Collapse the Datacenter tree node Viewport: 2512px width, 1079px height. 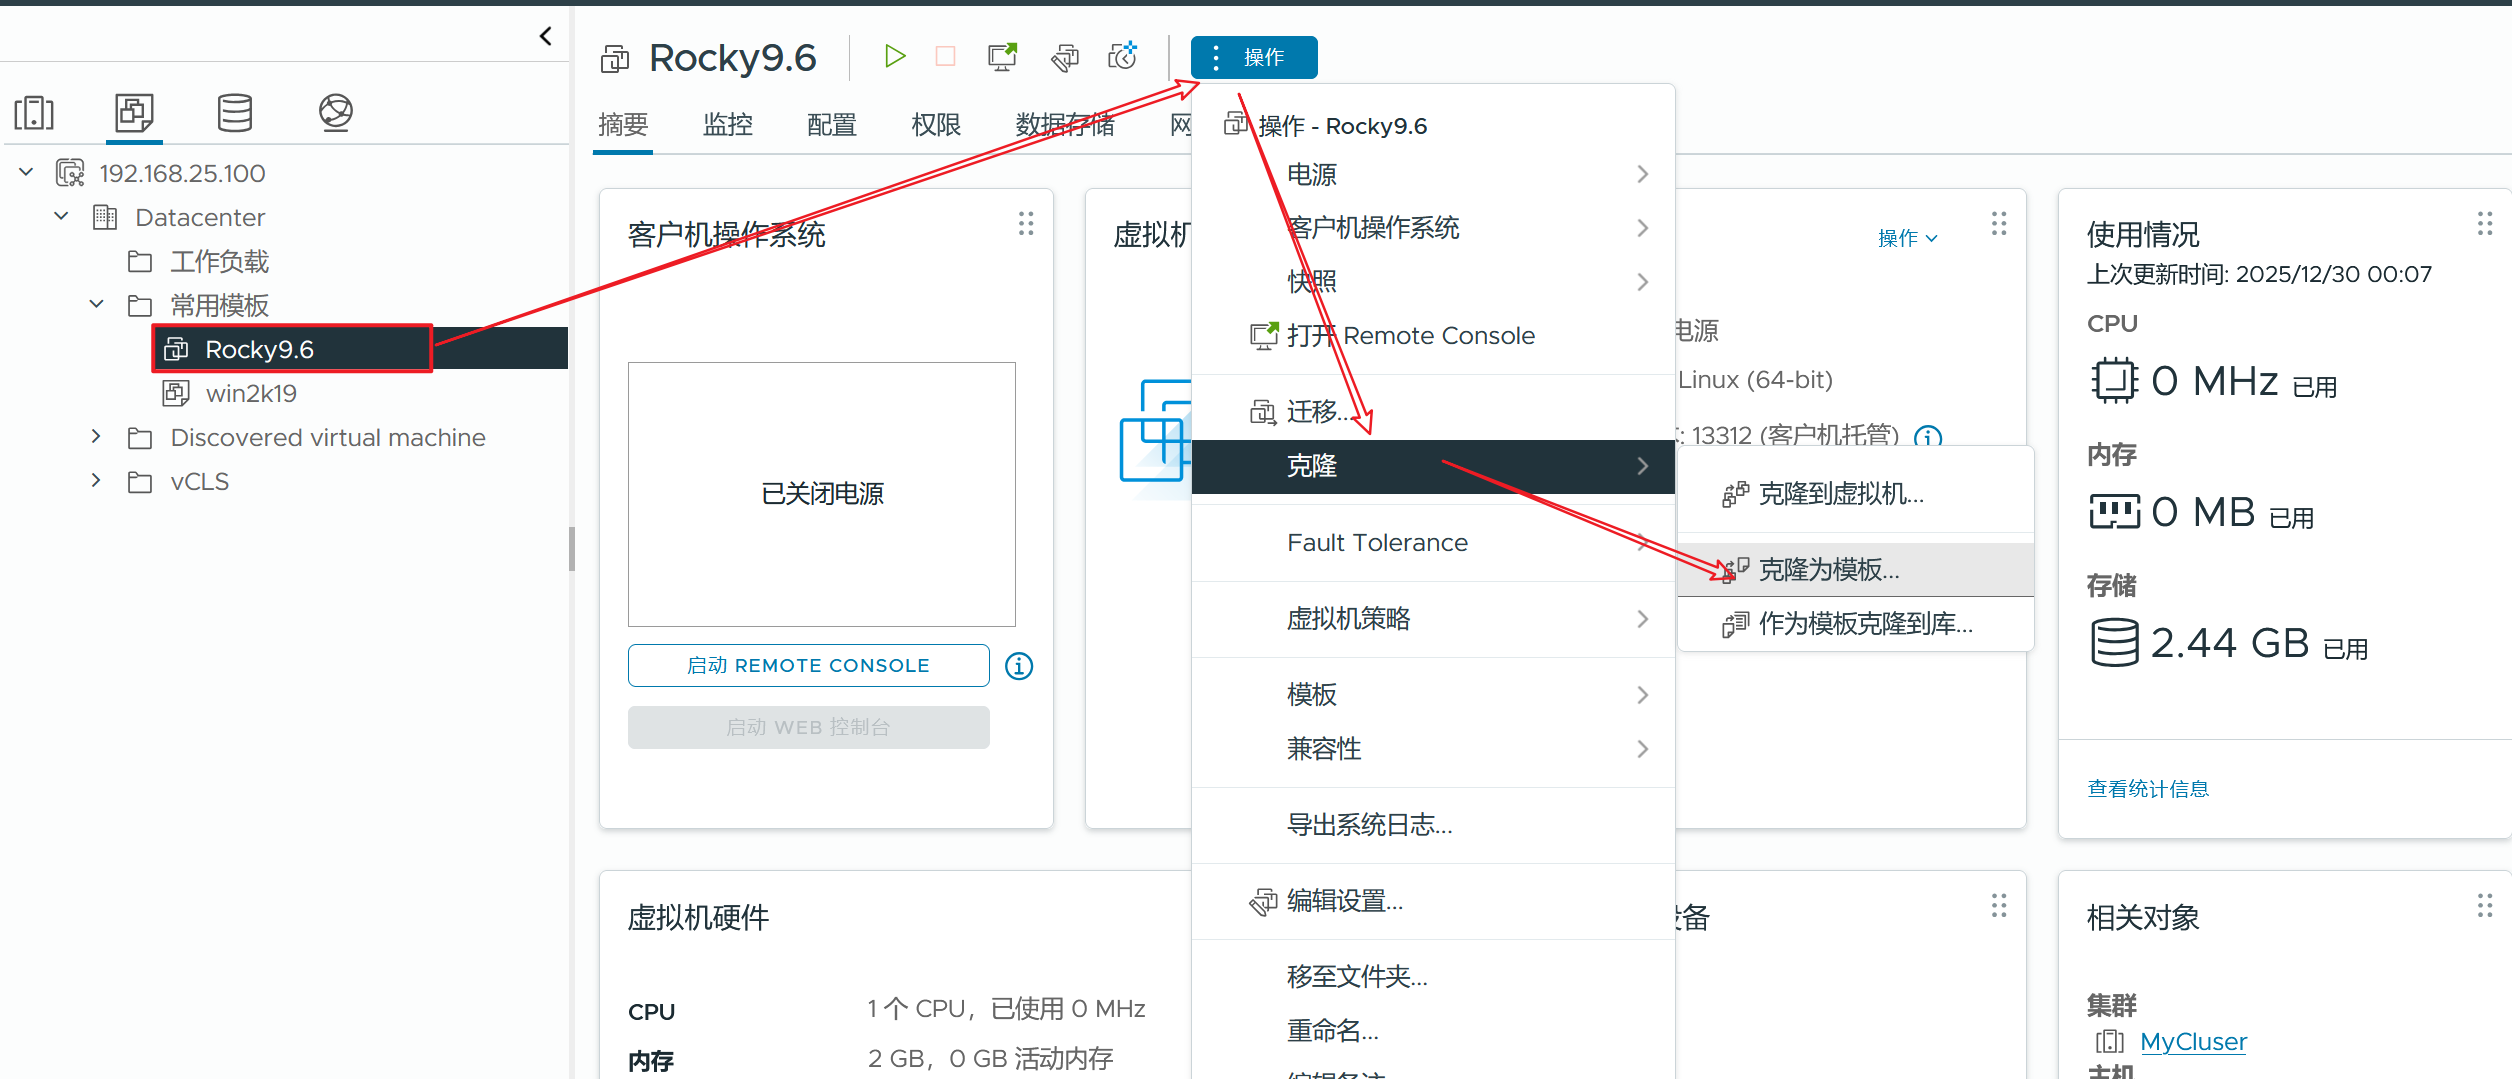pyautogui.click(x=61, y=216)
